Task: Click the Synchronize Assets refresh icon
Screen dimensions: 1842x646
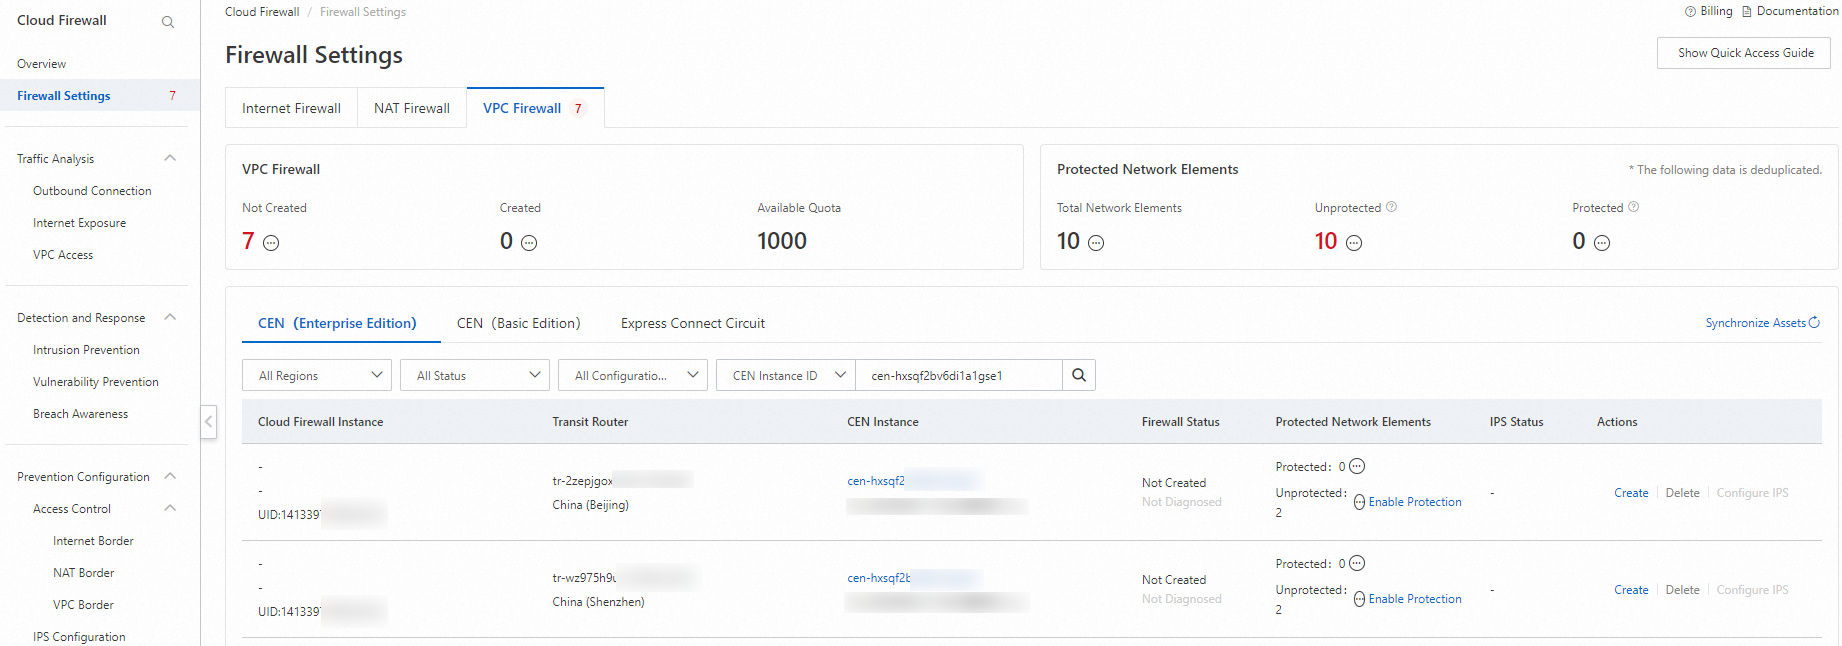Action: (1814, 323)
